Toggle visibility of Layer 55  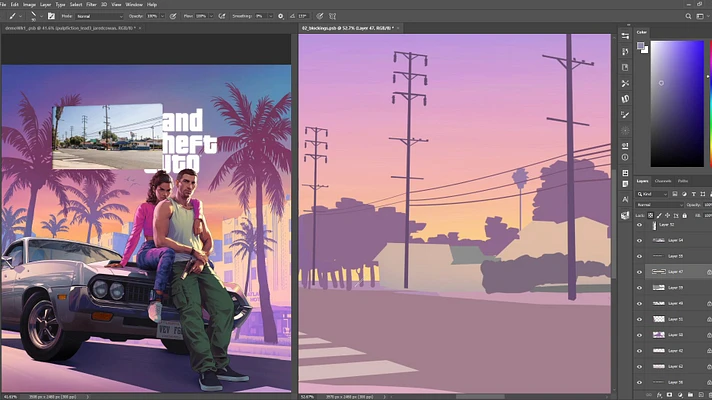(x=639, y=257)
